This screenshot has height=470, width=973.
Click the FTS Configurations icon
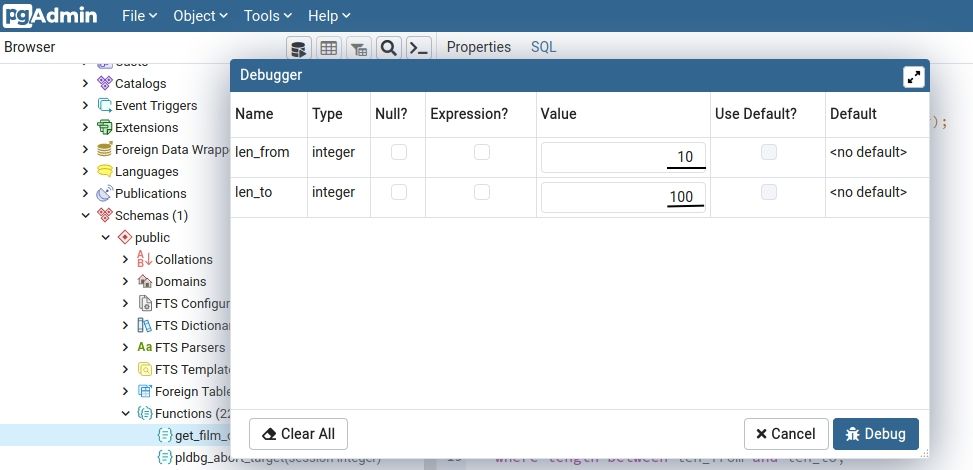tap(145, 304)
